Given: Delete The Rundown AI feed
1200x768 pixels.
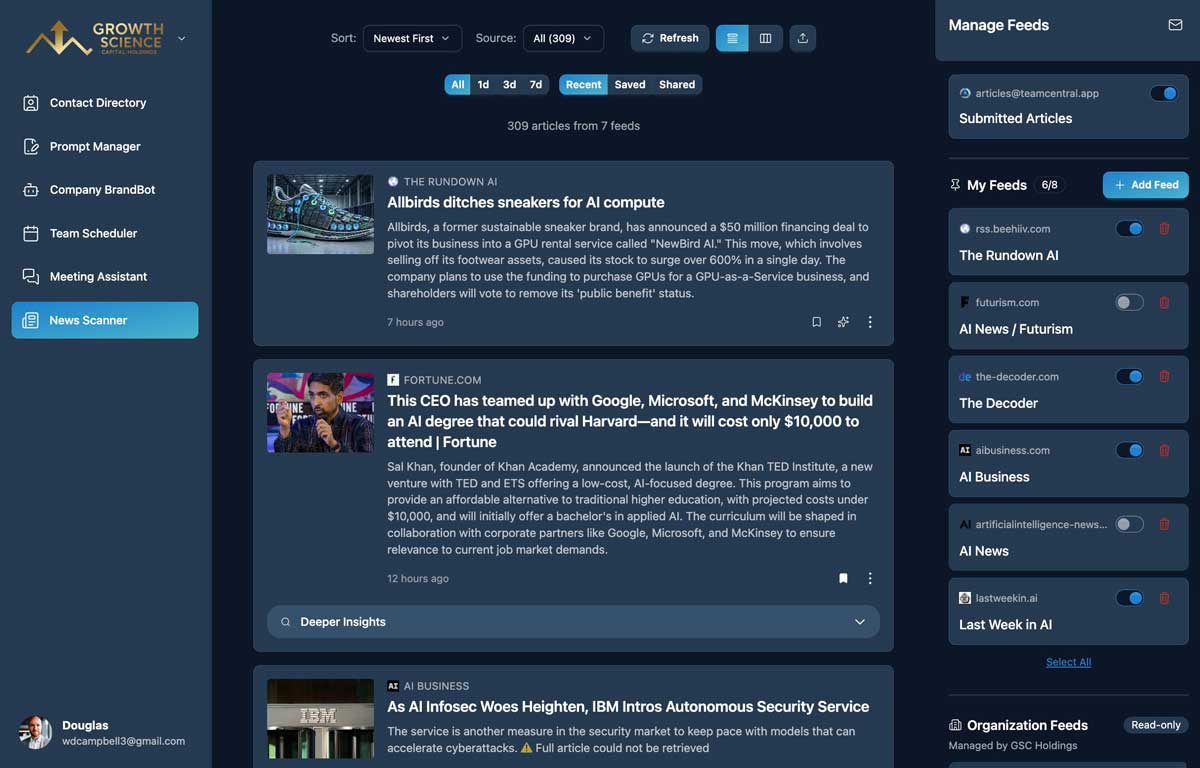Looking at the screenshot, I should (1164, 229).
